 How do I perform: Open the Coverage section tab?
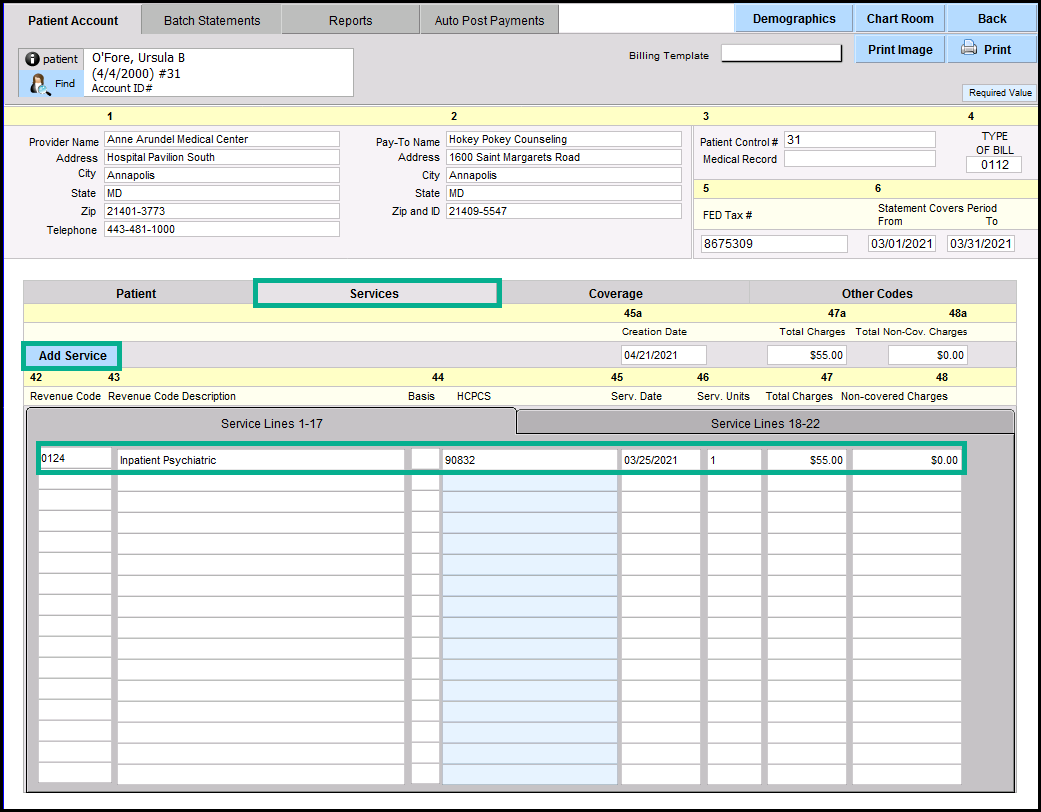(615, 293)
